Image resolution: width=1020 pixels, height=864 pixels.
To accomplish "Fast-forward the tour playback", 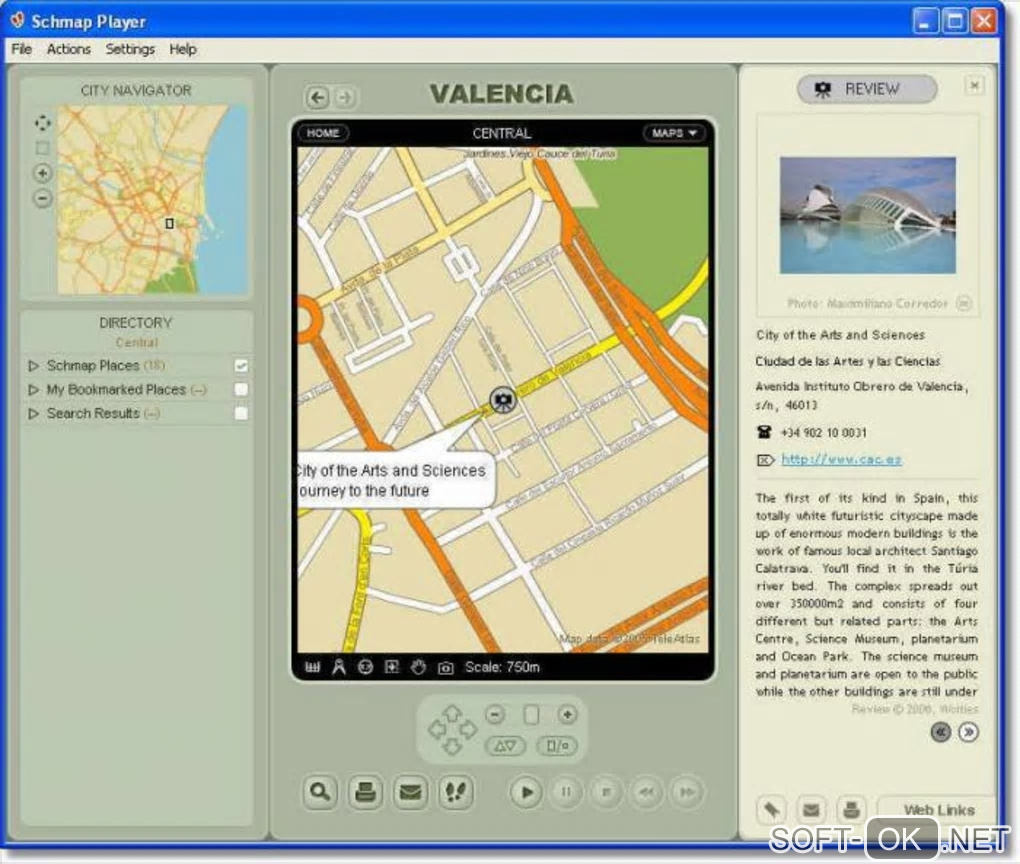I will (x=687, y=792).
